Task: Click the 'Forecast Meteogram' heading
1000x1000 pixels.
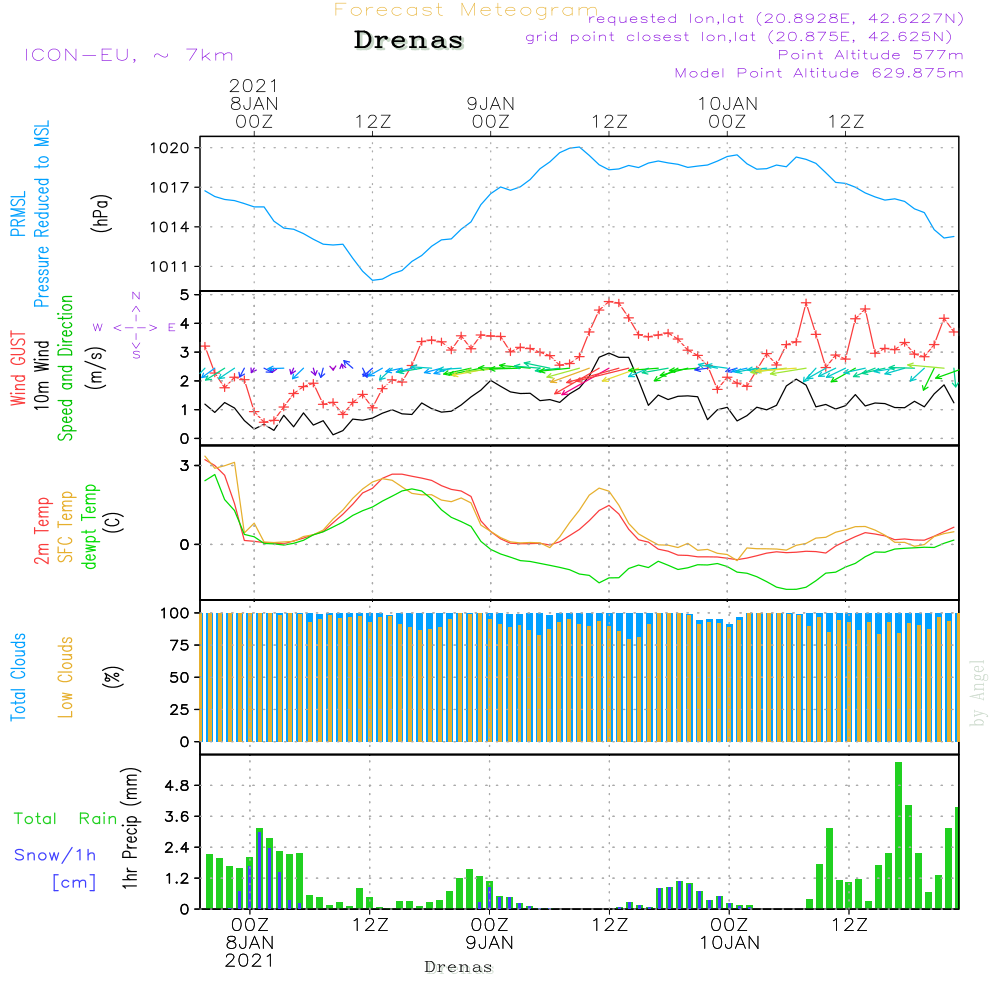Action: [466, 10]
